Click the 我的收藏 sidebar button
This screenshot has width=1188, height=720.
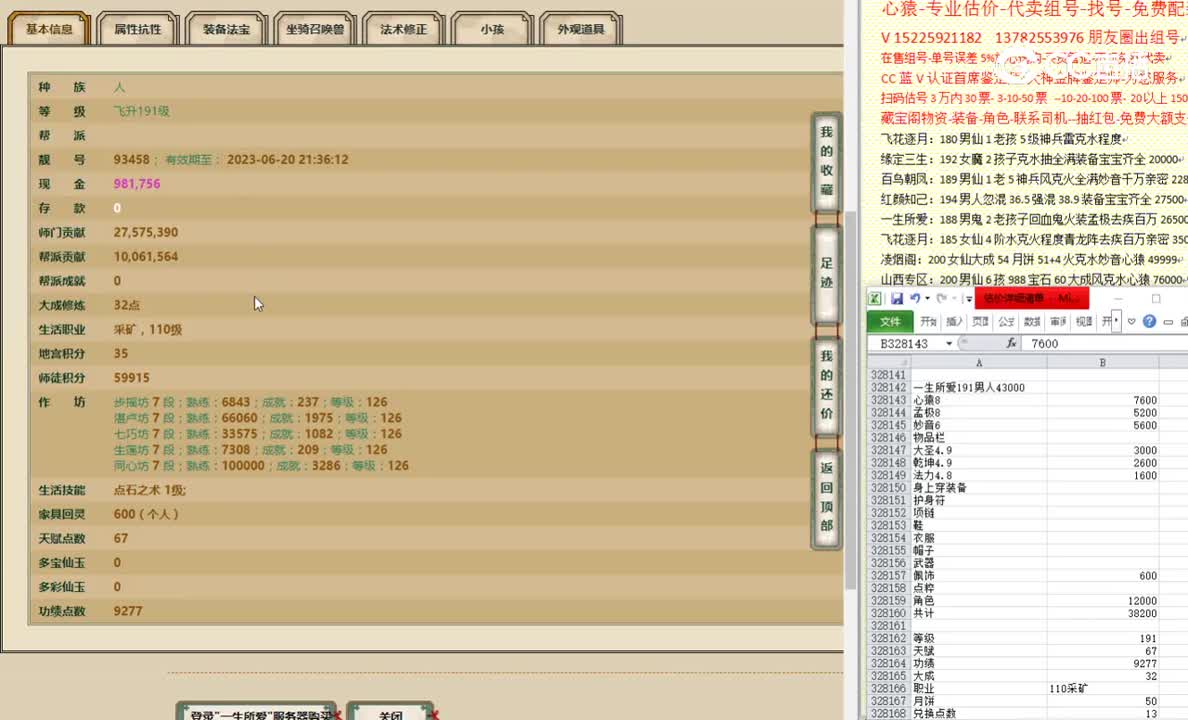(824, 162)
